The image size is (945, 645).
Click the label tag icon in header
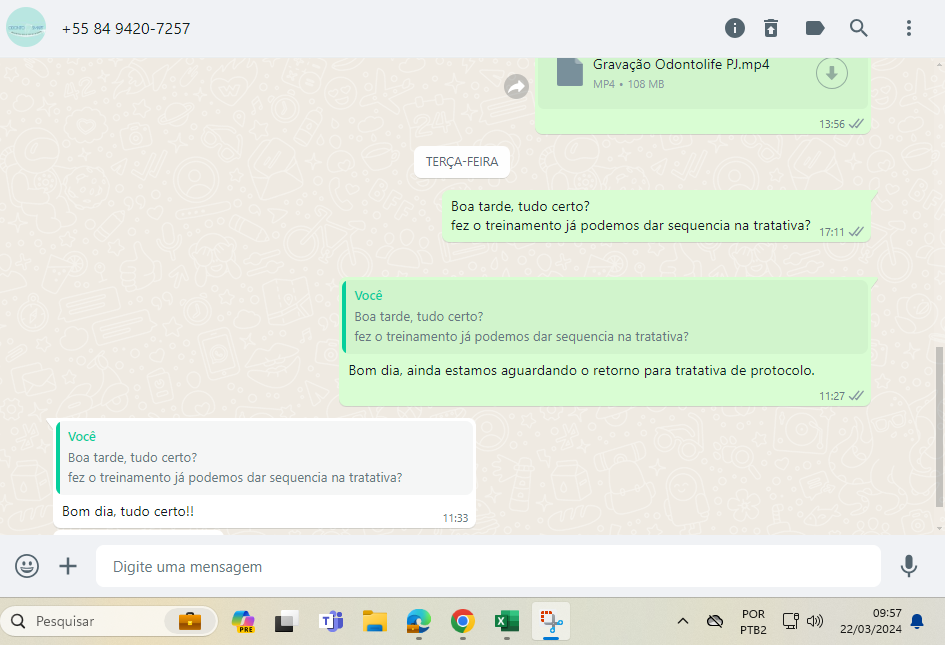(815, 28)
